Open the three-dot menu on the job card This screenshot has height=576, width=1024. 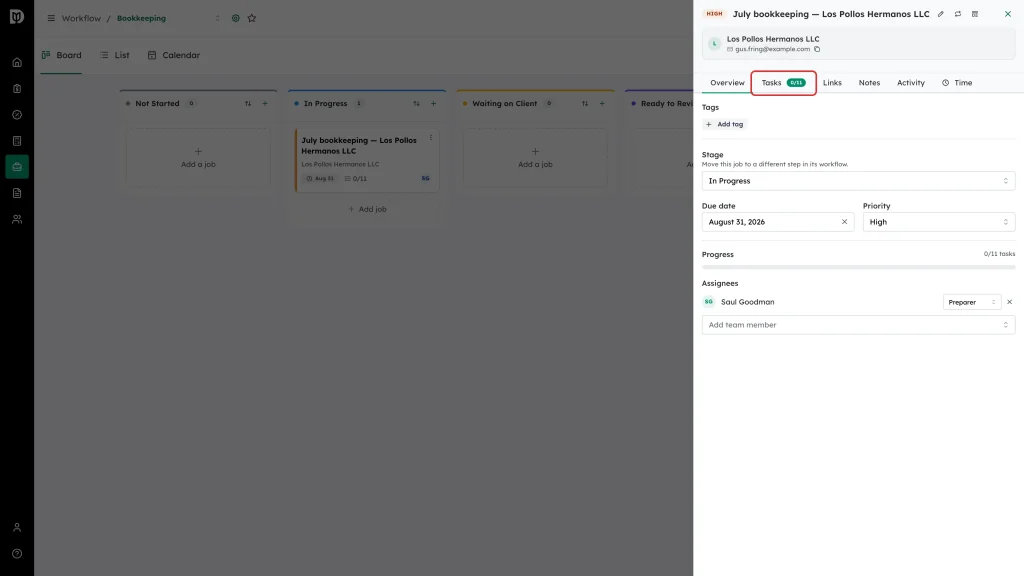coord(430,138)
